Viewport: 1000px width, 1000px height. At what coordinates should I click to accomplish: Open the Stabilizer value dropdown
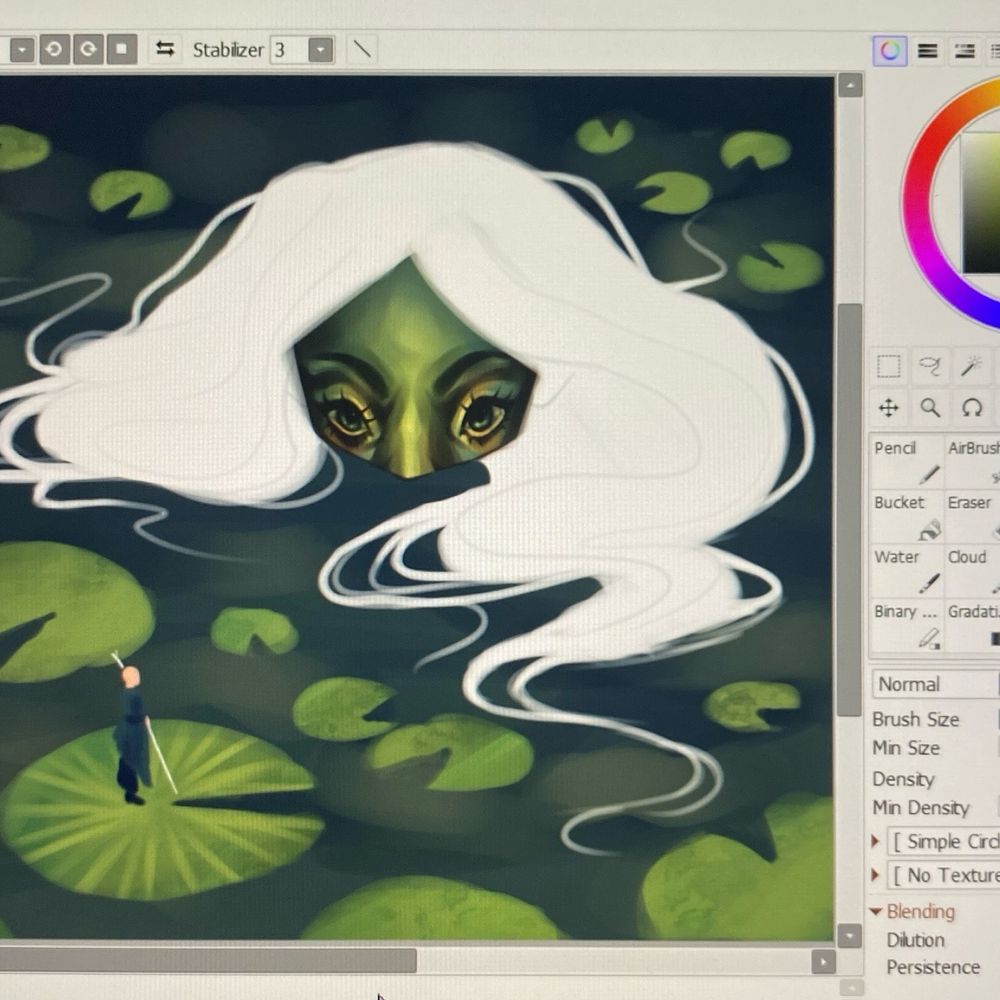coord(321,50)
